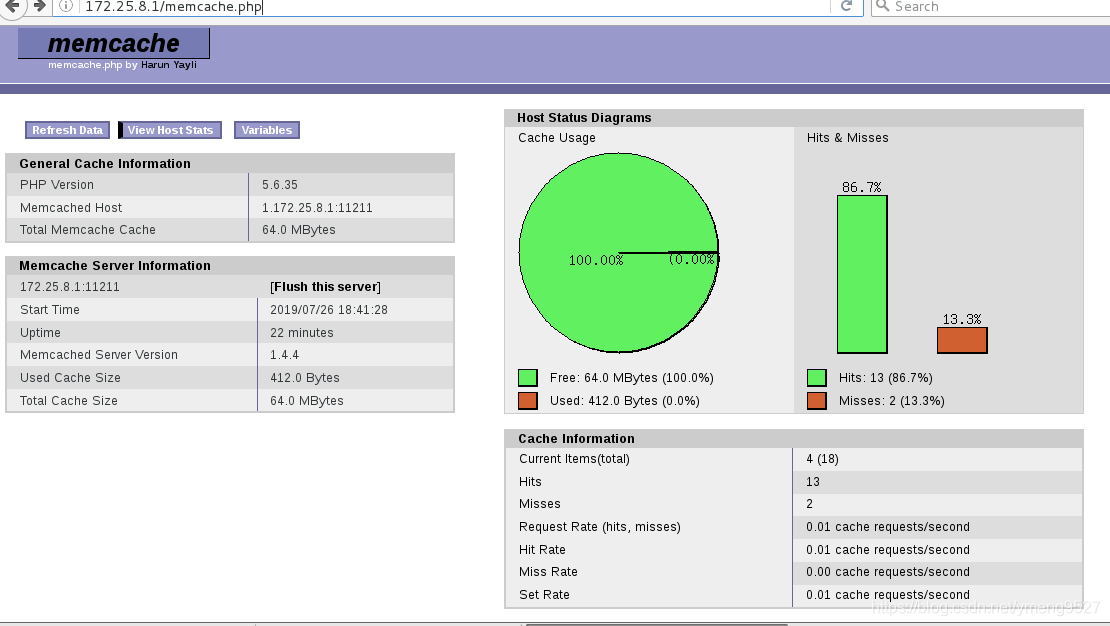Click the Misses count 2

pos(809,504)
